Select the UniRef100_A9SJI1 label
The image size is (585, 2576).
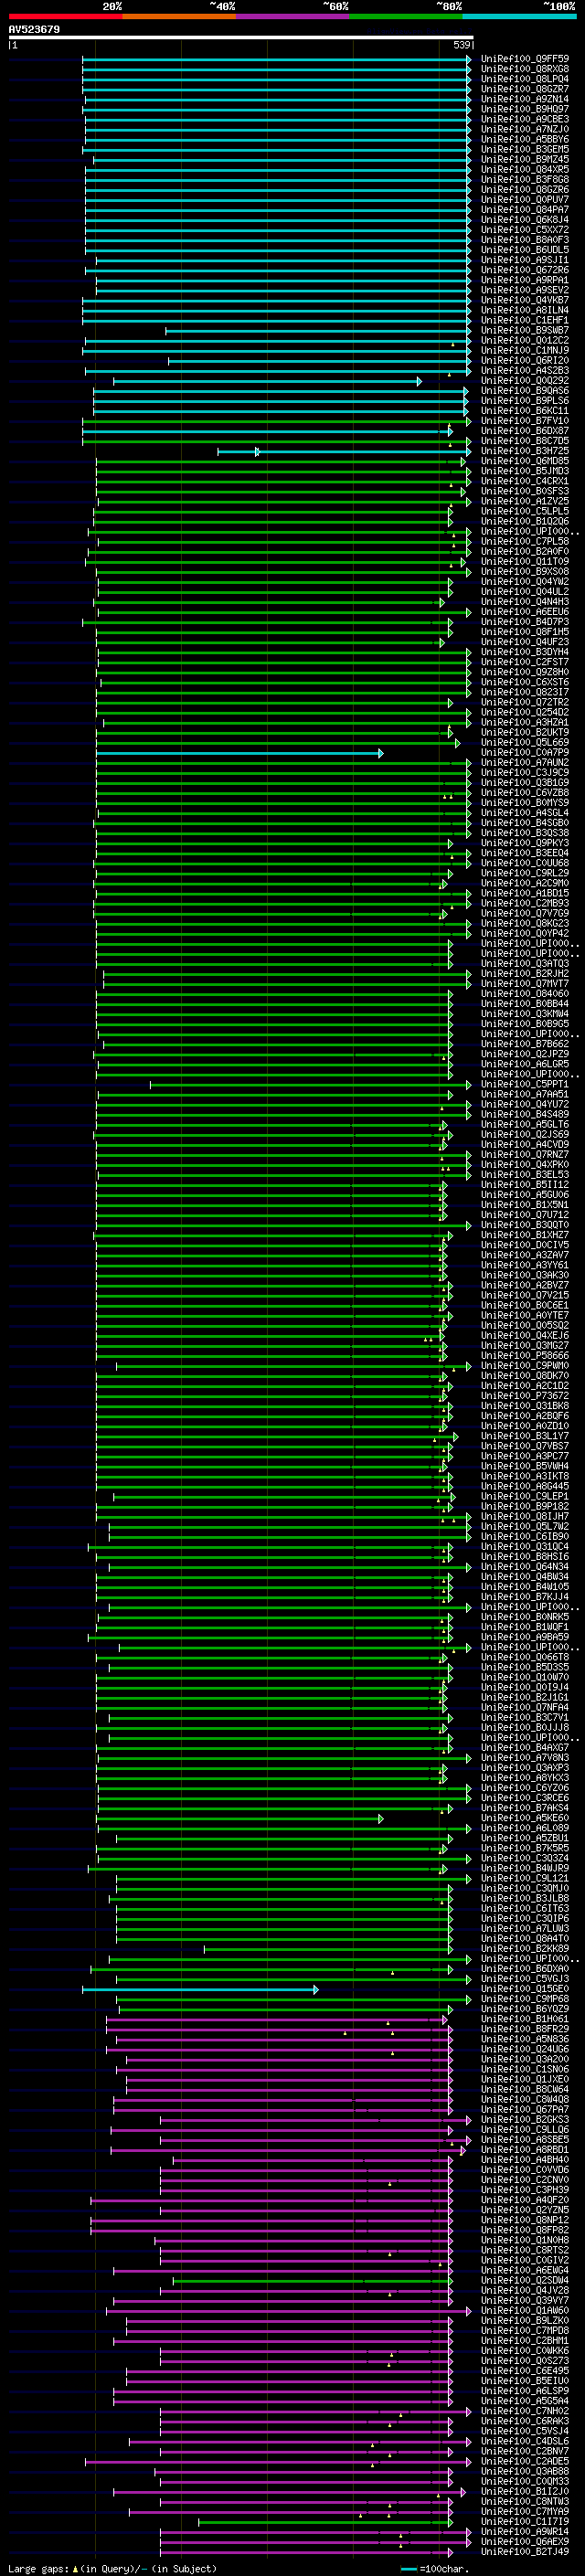(x=525, y=260)
